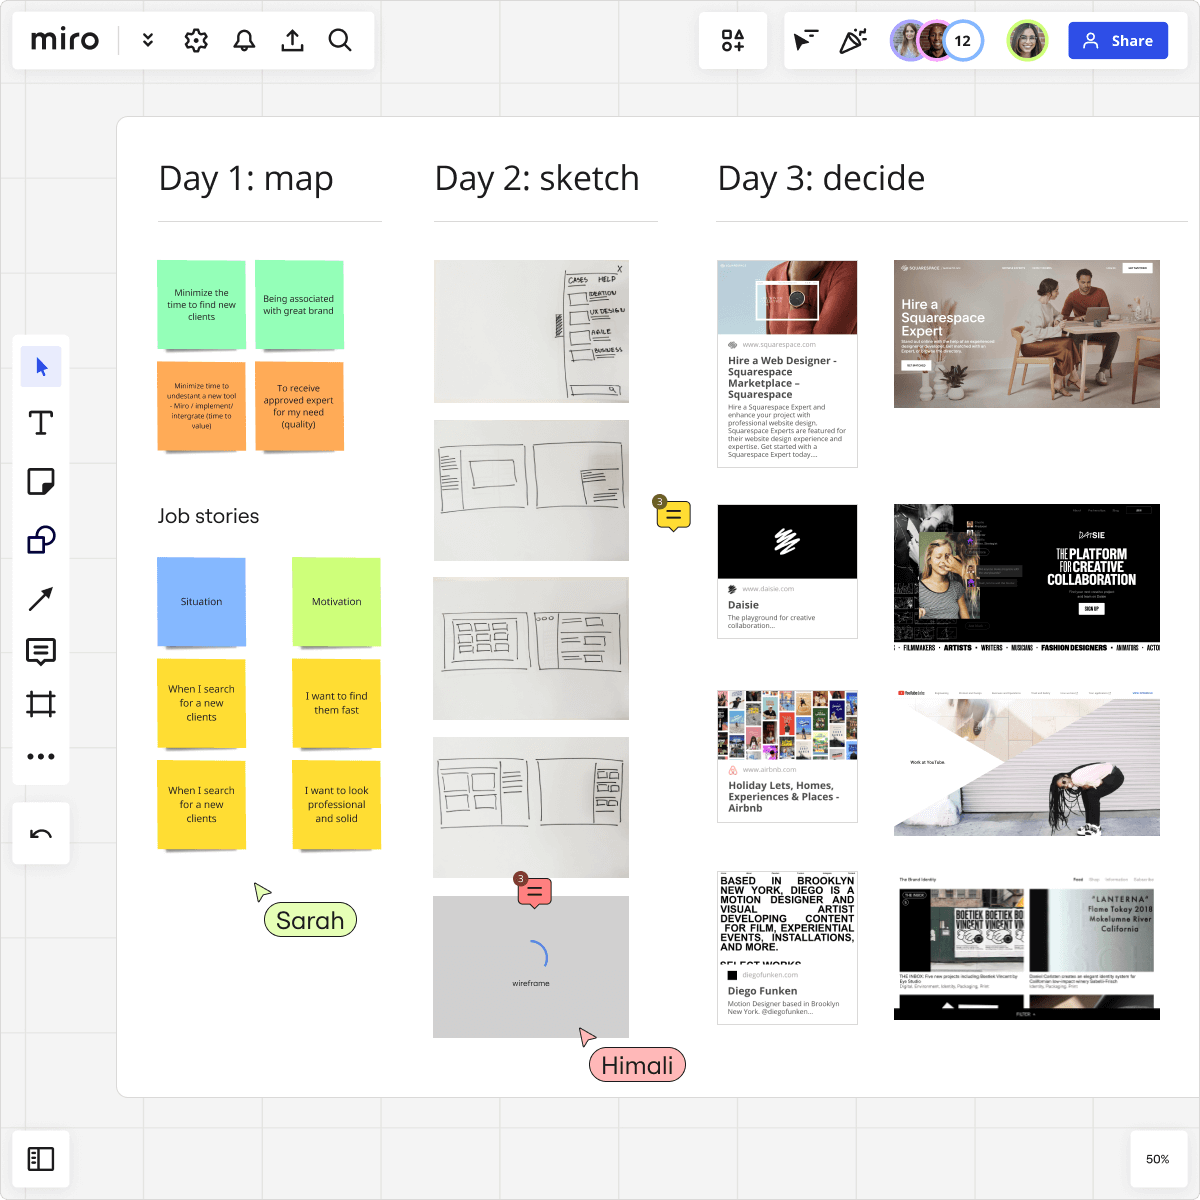The width and height of the screenshot is (1200, 1200).
Task: Select the Arrow connection line tool
Action: (41, 598)
